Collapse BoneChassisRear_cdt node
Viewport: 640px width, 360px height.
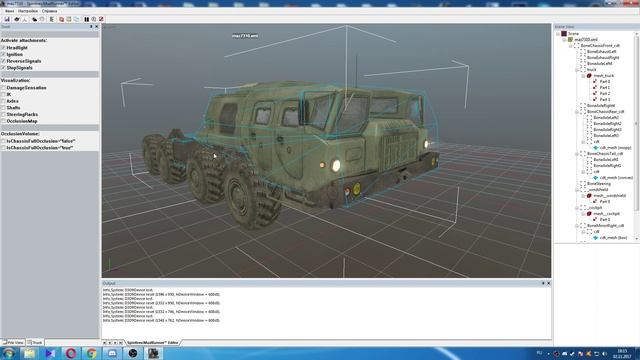577,111
